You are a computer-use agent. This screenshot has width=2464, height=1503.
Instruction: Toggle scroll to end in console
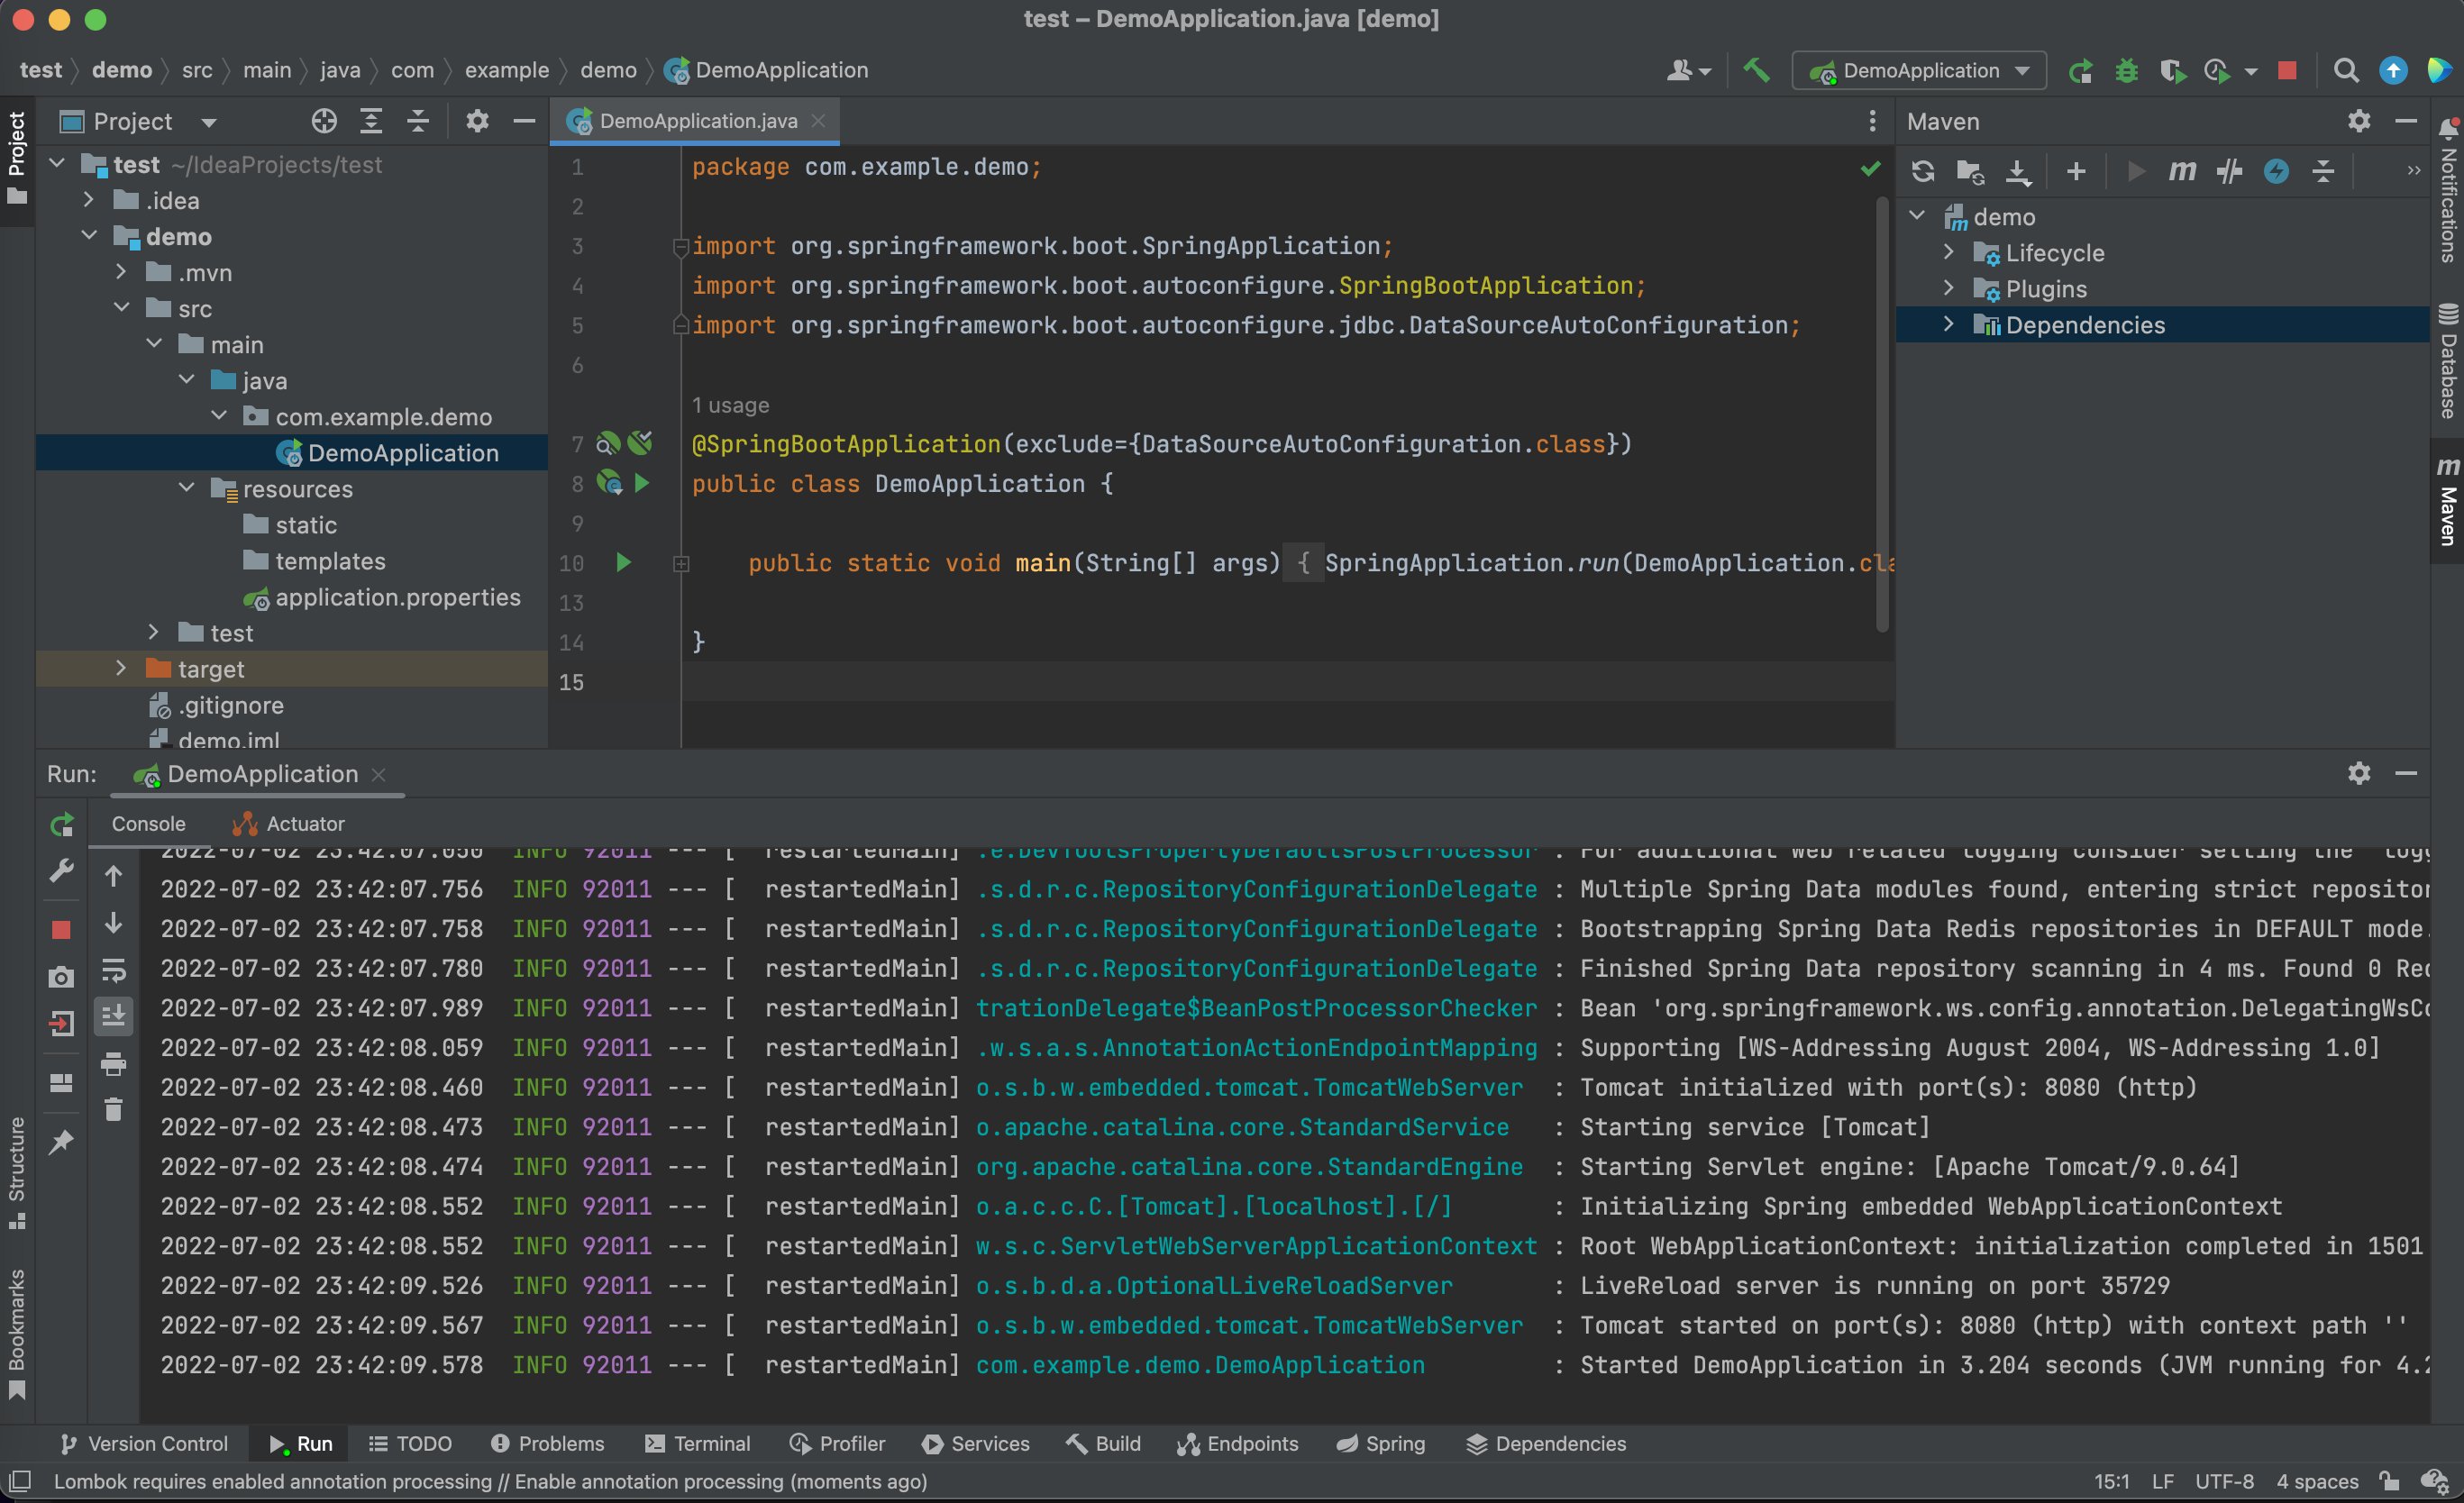[113, 1016]
